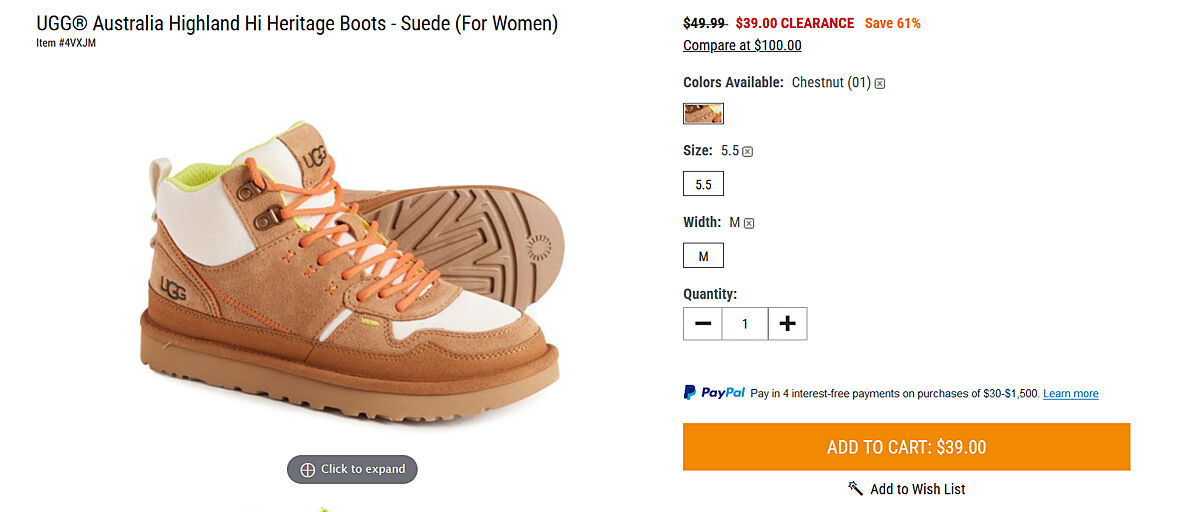This screenshot has height=512, width=1200.
Task: Select the Chestnut color swatch
Action: click(x=703, y=113)
